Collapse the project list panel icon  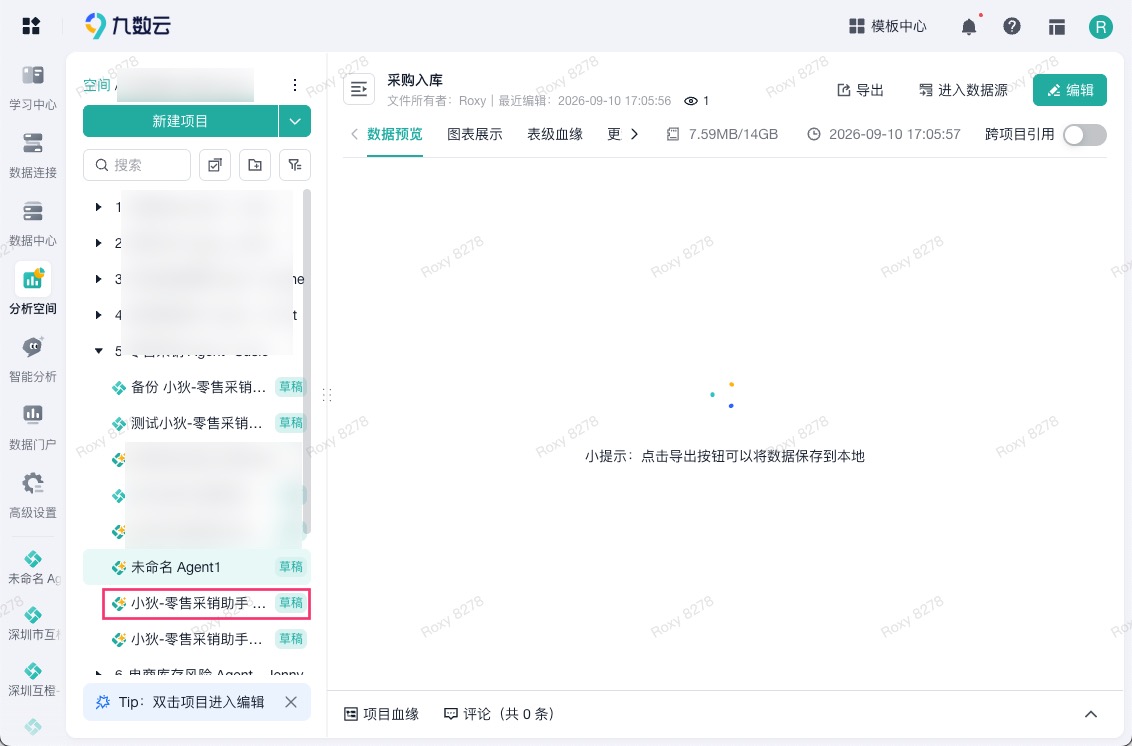(x=359, y=89)
